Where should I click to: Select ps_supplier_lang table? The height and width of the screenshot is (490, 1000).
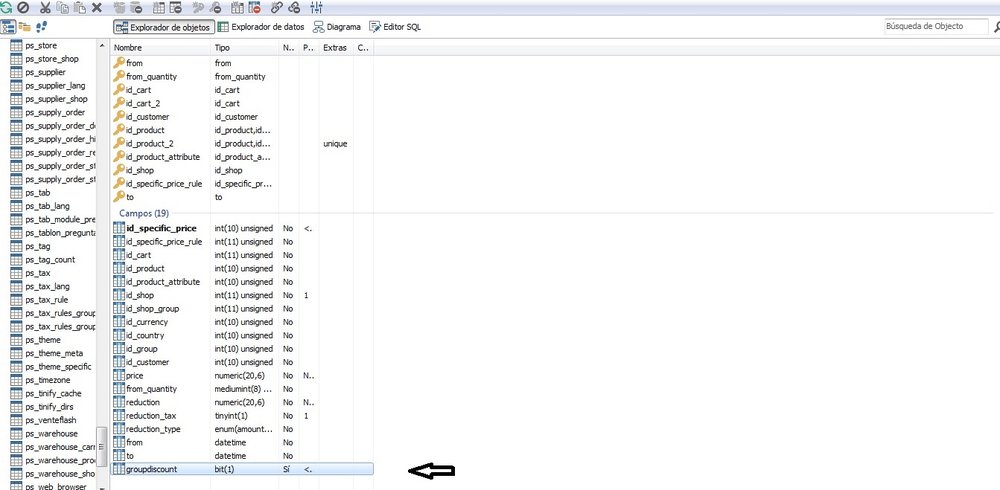55,86
